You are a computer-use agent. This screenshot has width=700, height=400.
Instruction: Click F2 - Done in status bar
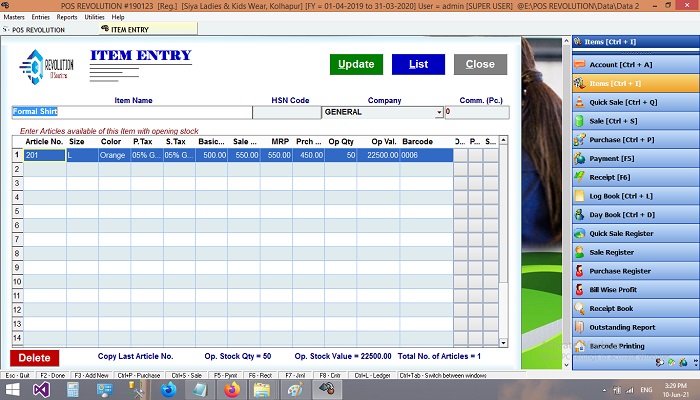pyautogui.click(x=52, y=376)
